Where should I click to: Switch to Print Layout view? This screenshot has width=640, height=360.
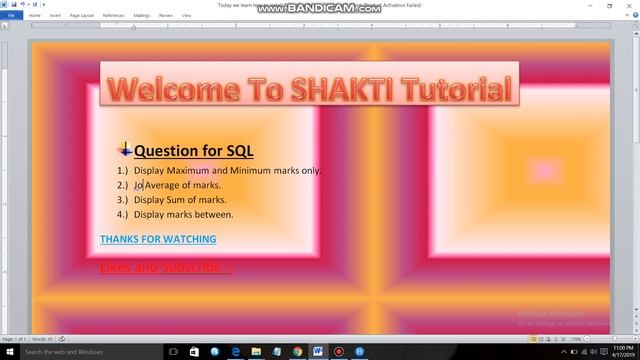click(533, 339)
